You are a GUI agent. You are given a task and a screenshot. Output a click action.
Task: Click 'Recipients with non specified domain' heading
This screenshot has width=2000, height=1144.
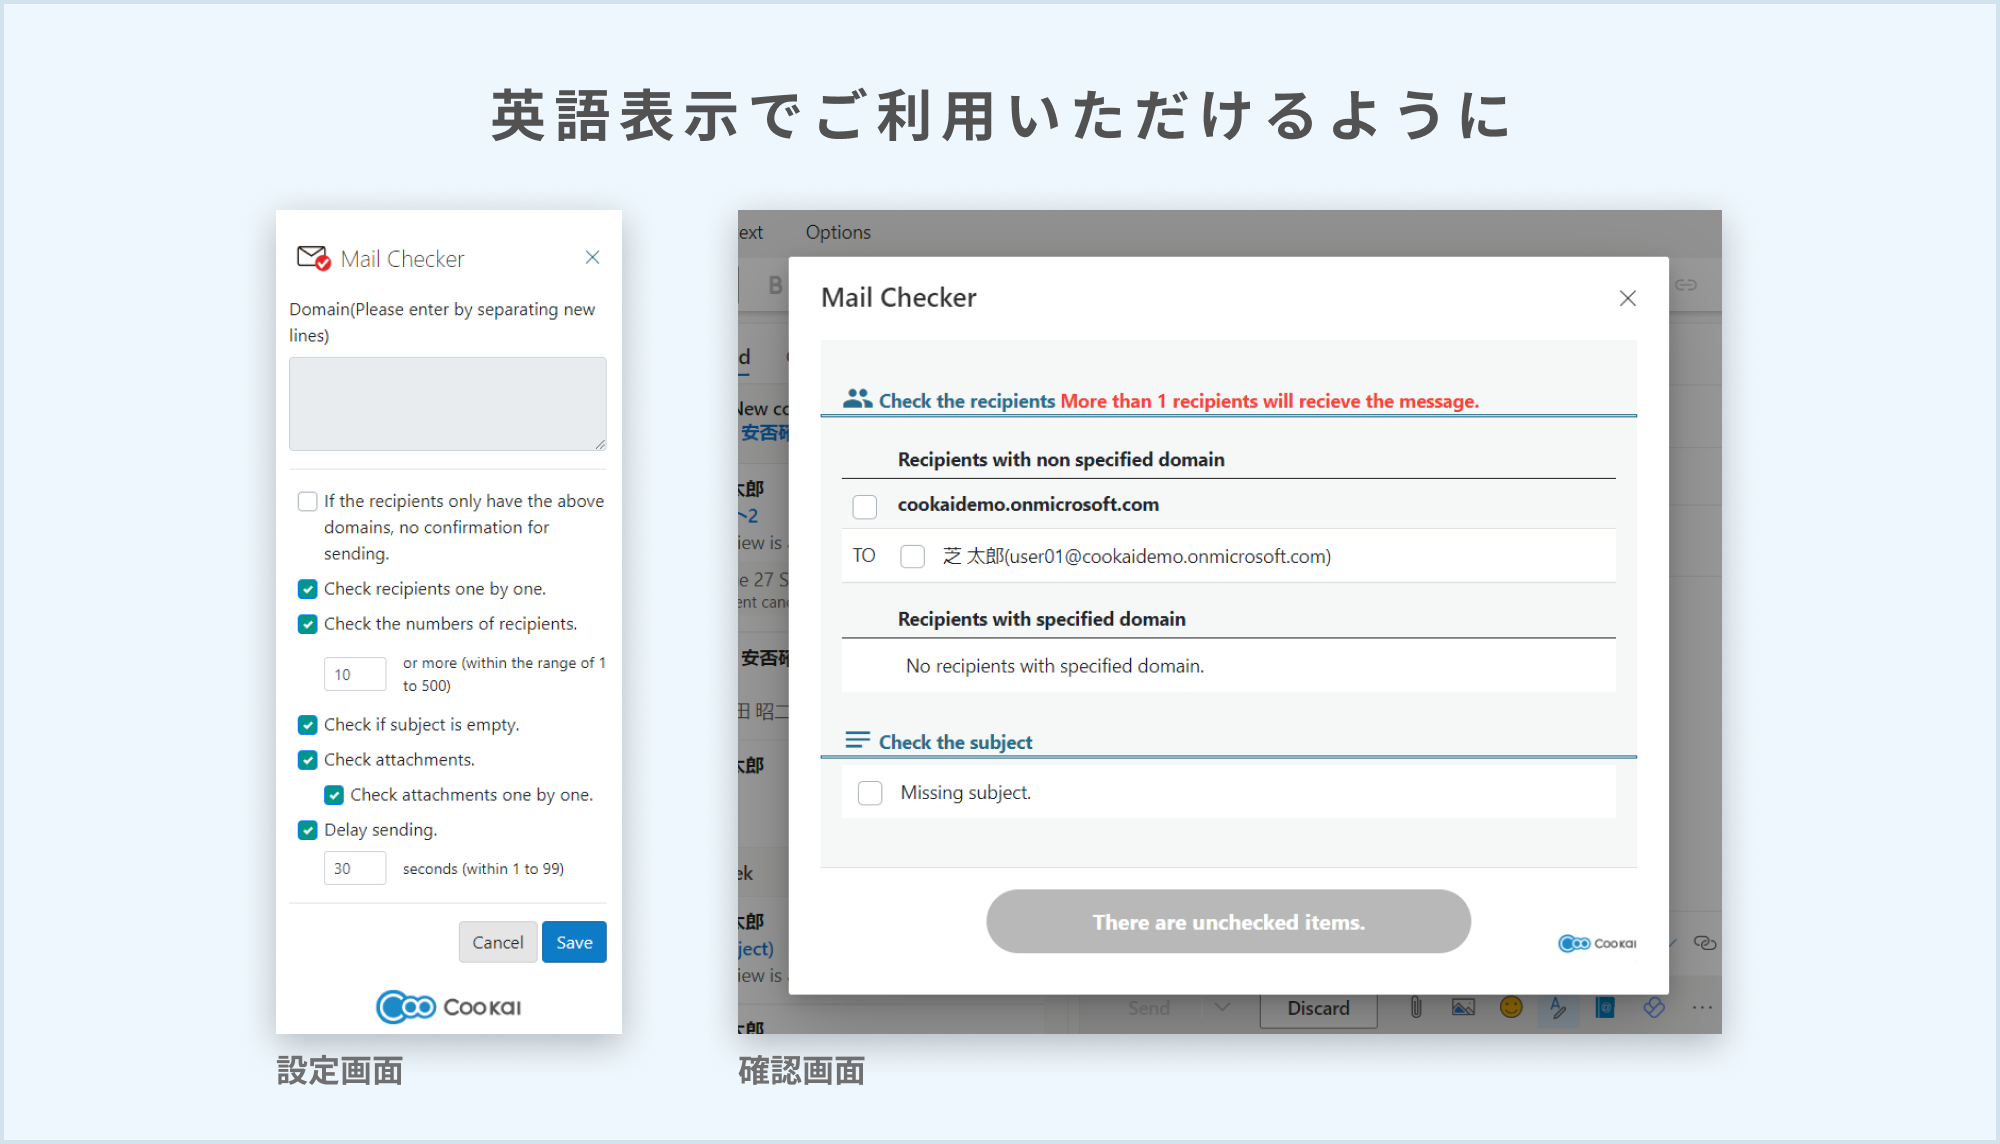1061,460
